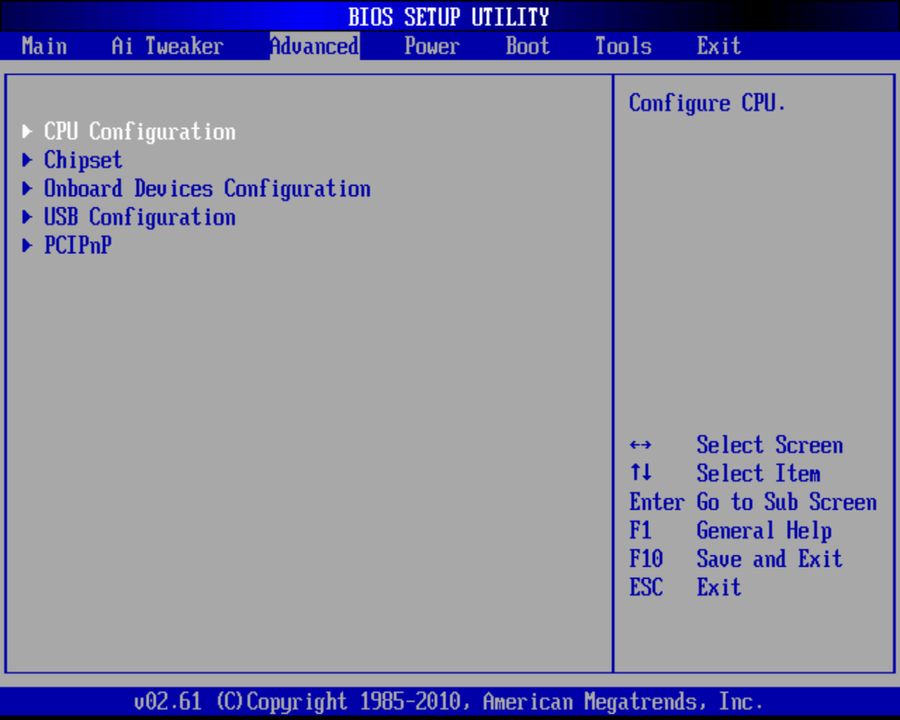The width and height of the screenshot is (900, 720).
Task: Click the CPU Configuration disclosure triangle
Action: 26,130
